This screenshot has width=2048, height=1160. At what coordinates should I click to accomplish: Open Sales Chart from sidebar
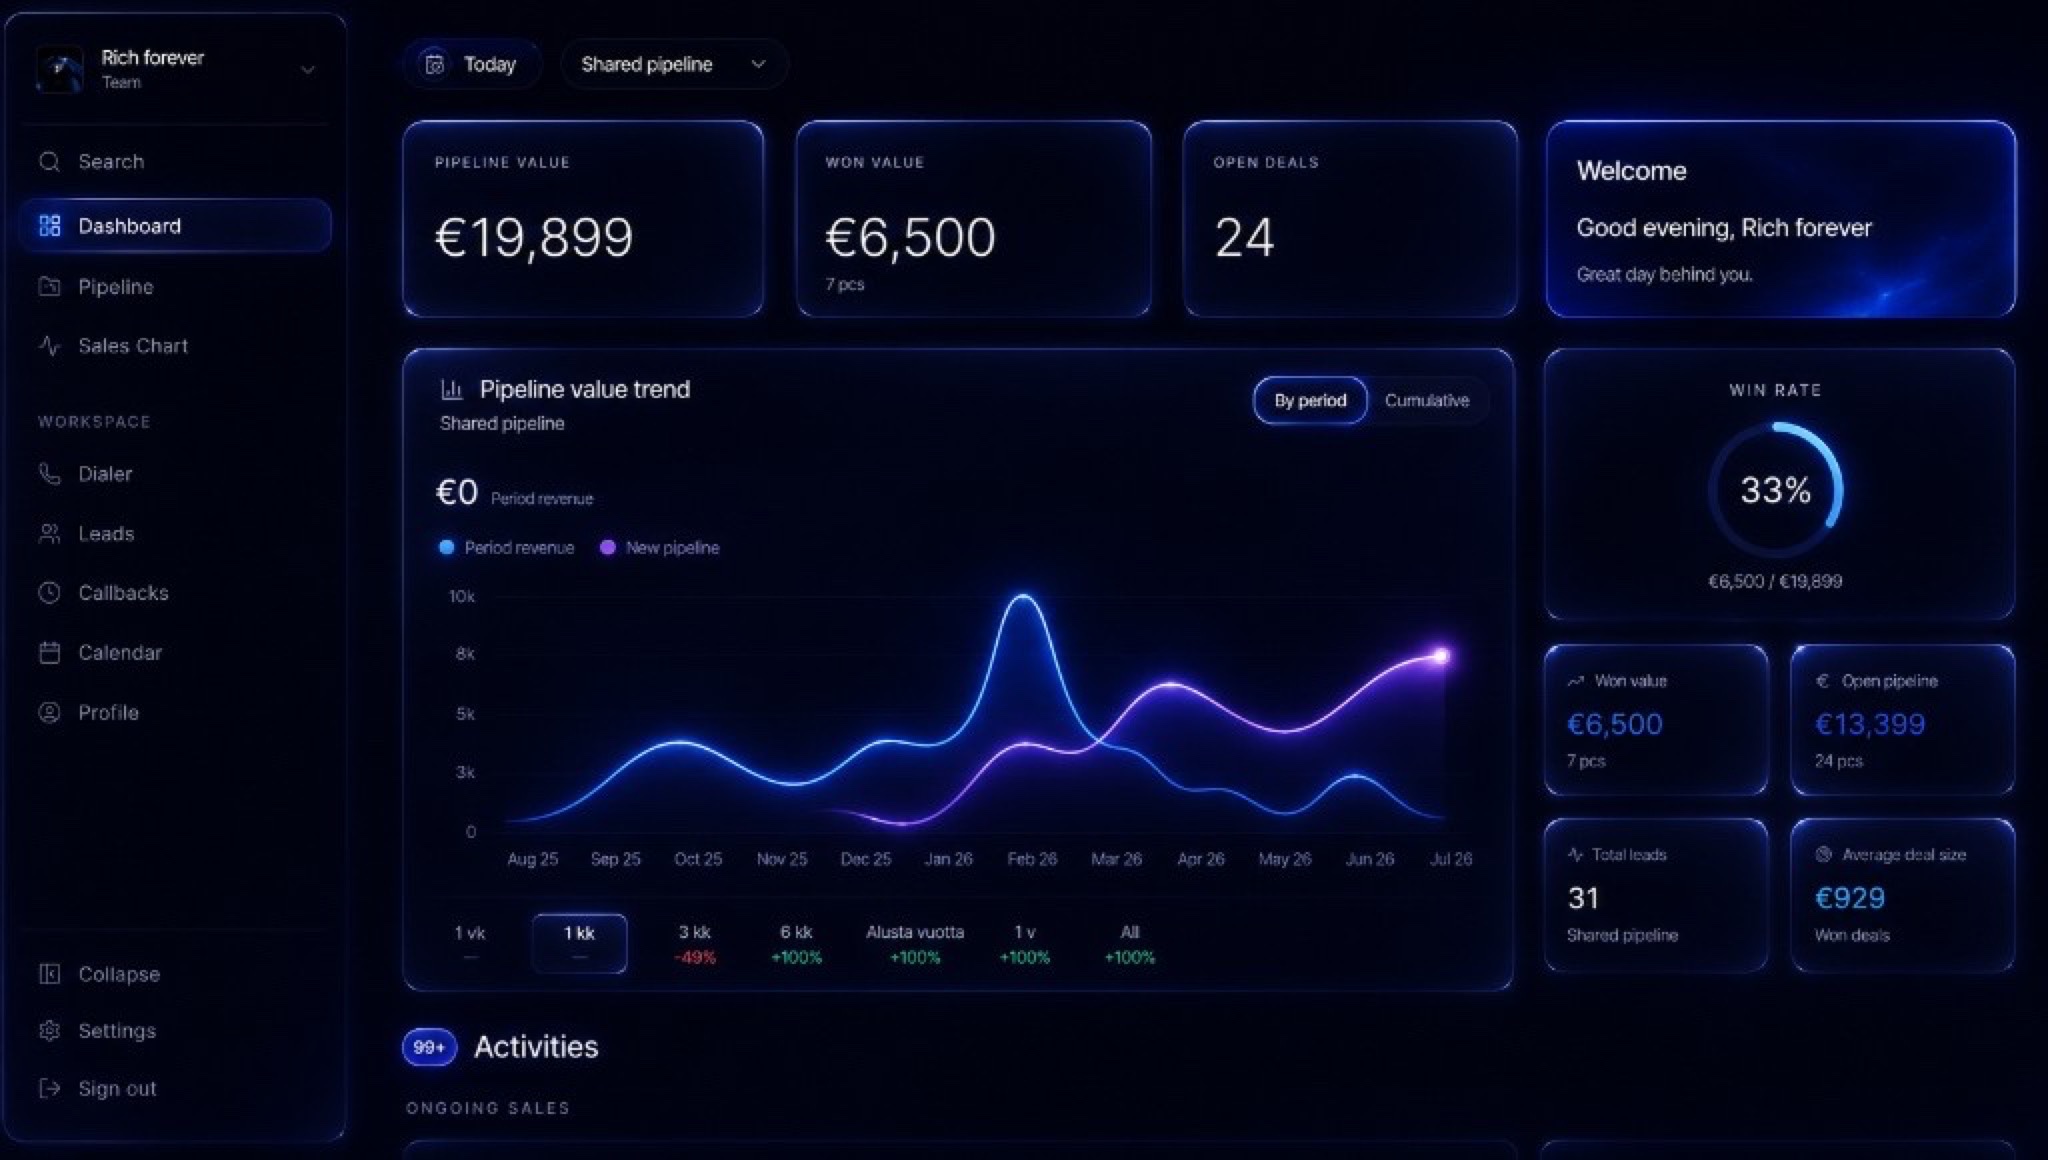coord(175,345)
